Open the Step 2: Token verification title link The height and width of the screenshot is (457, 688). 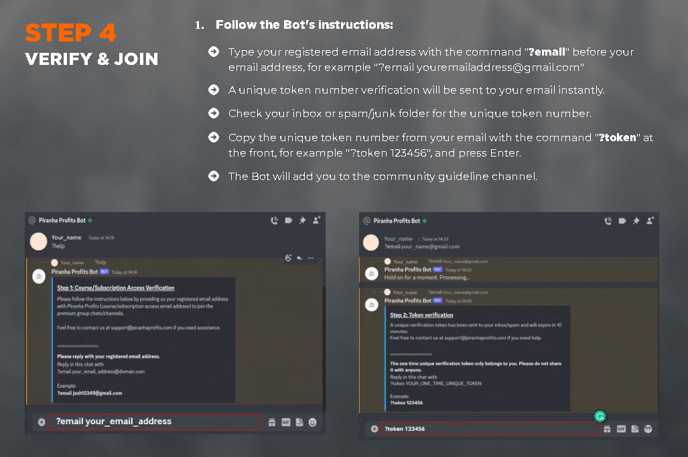421,315
